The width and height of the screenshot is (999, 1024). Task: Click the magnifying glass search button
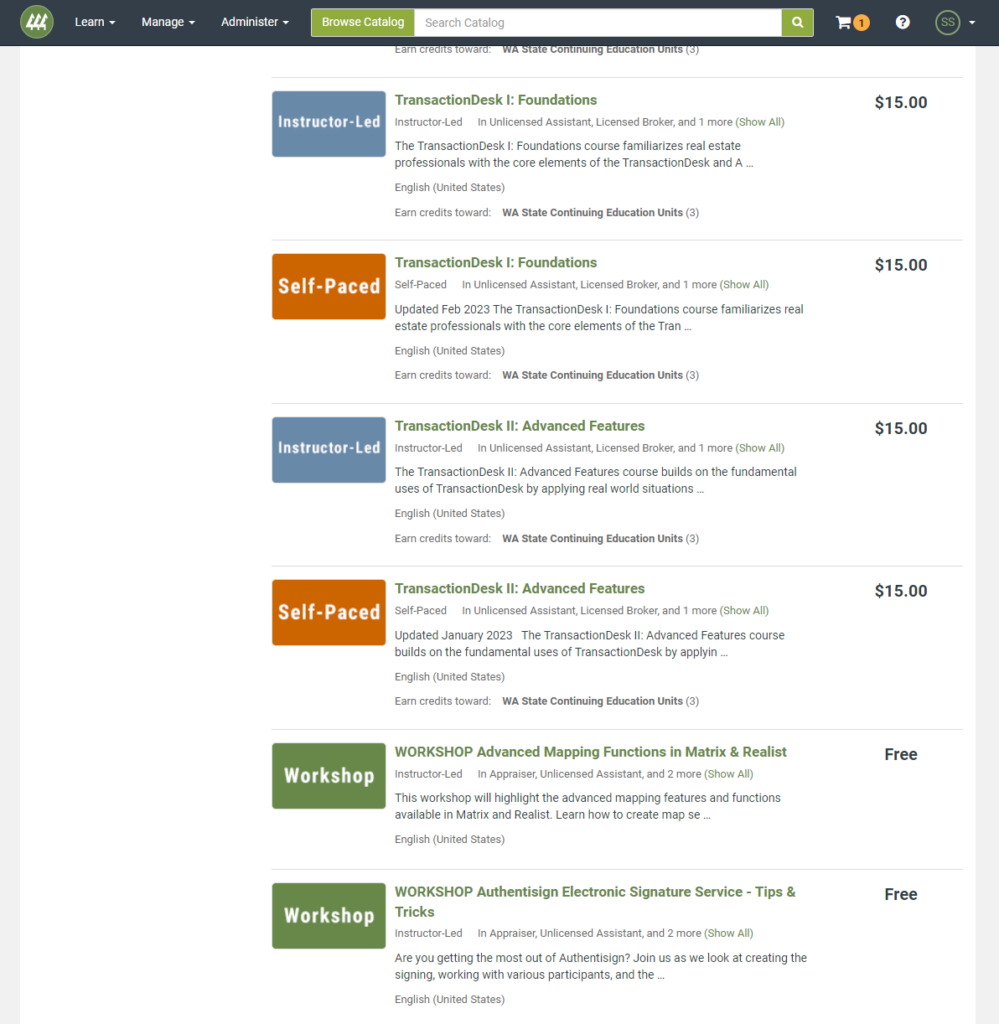coord(797,22)
